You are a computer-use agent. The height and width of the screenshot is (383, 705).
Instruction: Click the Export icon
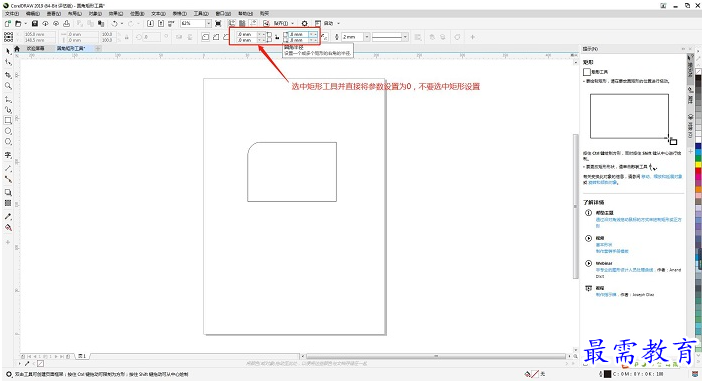pos(161,23)
